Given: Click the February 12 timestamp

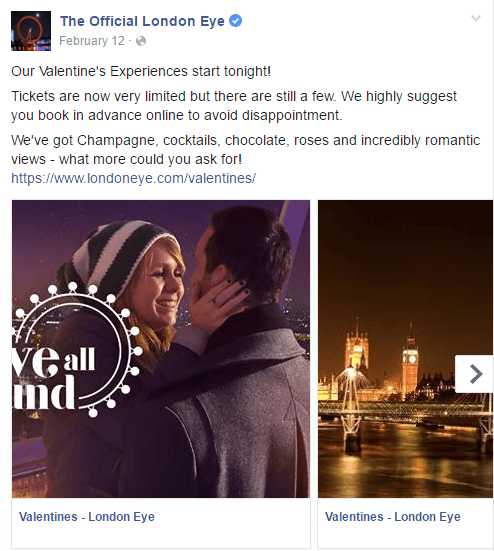Looking at the screenshot, I should click(x=92, y=41).
